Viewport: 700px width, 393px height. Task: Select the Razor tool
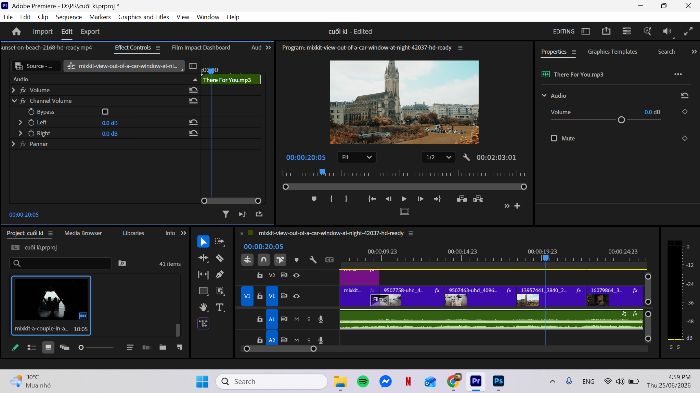220,258
